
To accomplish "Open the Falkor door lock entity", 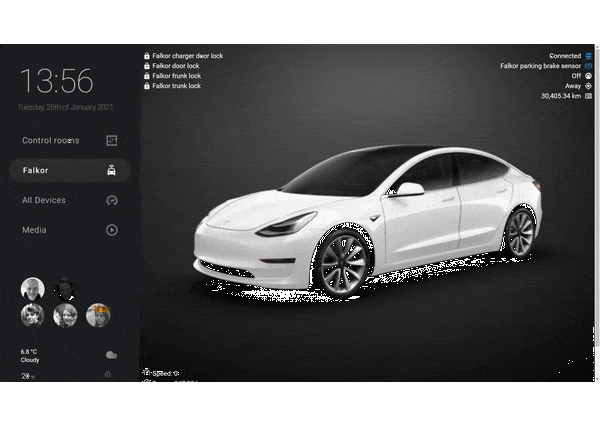I will click(x=176, y=66).
